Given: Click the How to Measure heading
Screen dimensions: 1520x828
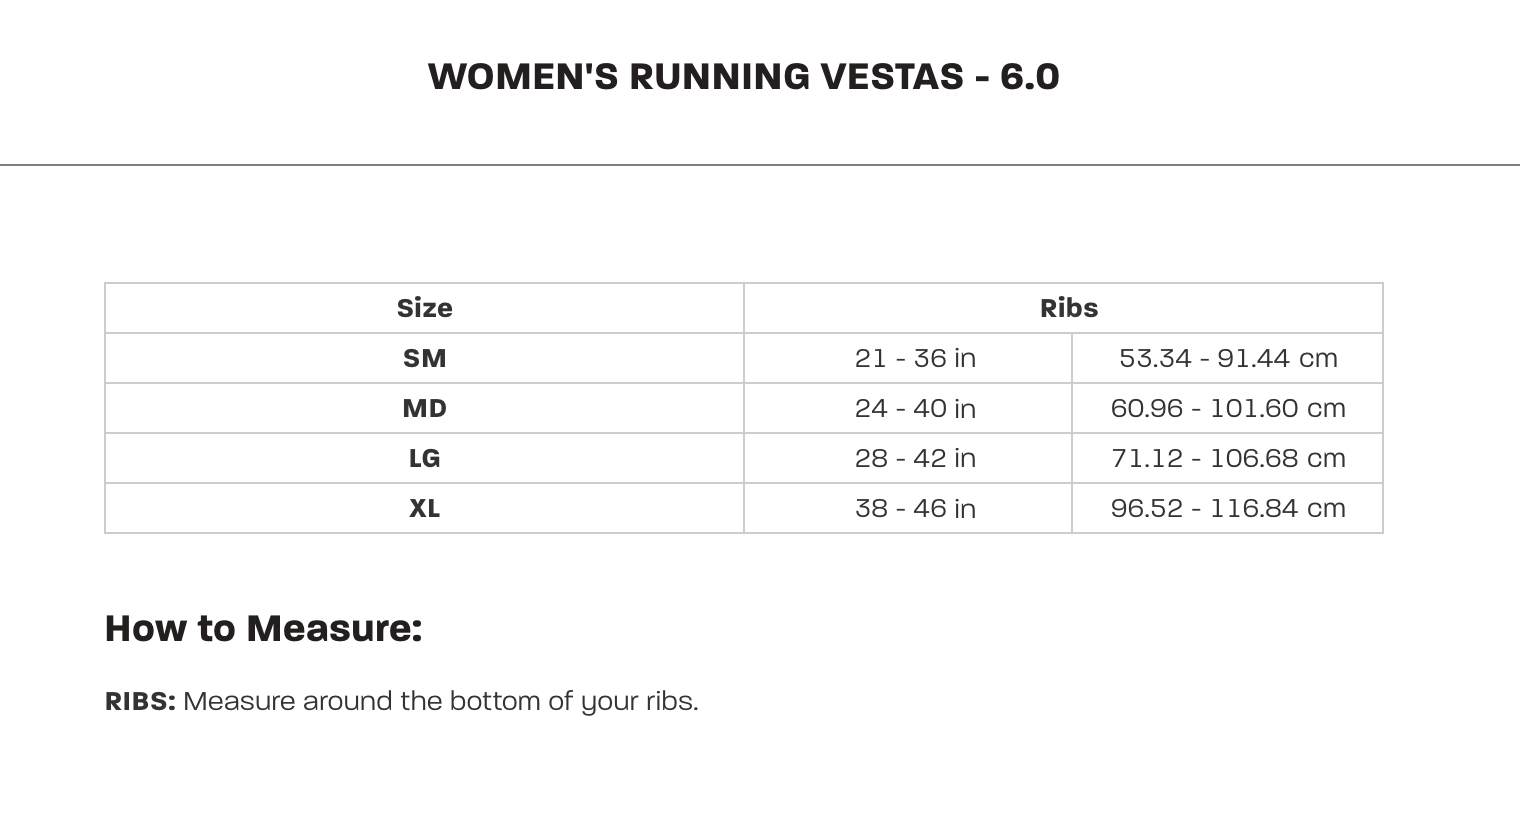Looking at the screenshot, I should point(263,628).
